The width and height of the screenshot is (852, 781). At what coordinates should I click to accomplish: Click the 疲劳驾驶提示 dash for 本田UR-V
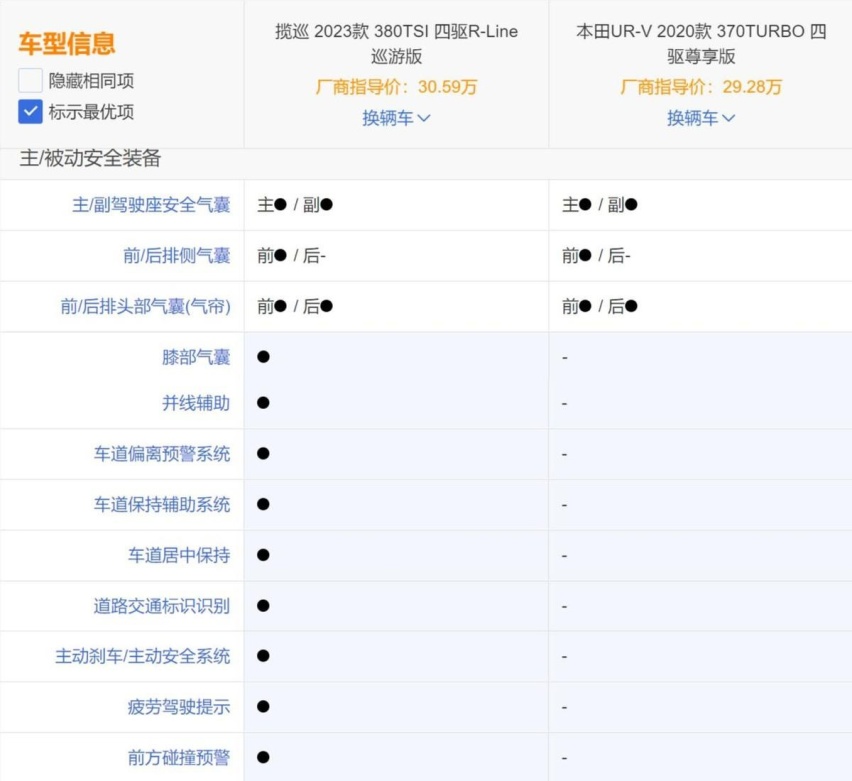pyautogui.click(x=565, y=707)
